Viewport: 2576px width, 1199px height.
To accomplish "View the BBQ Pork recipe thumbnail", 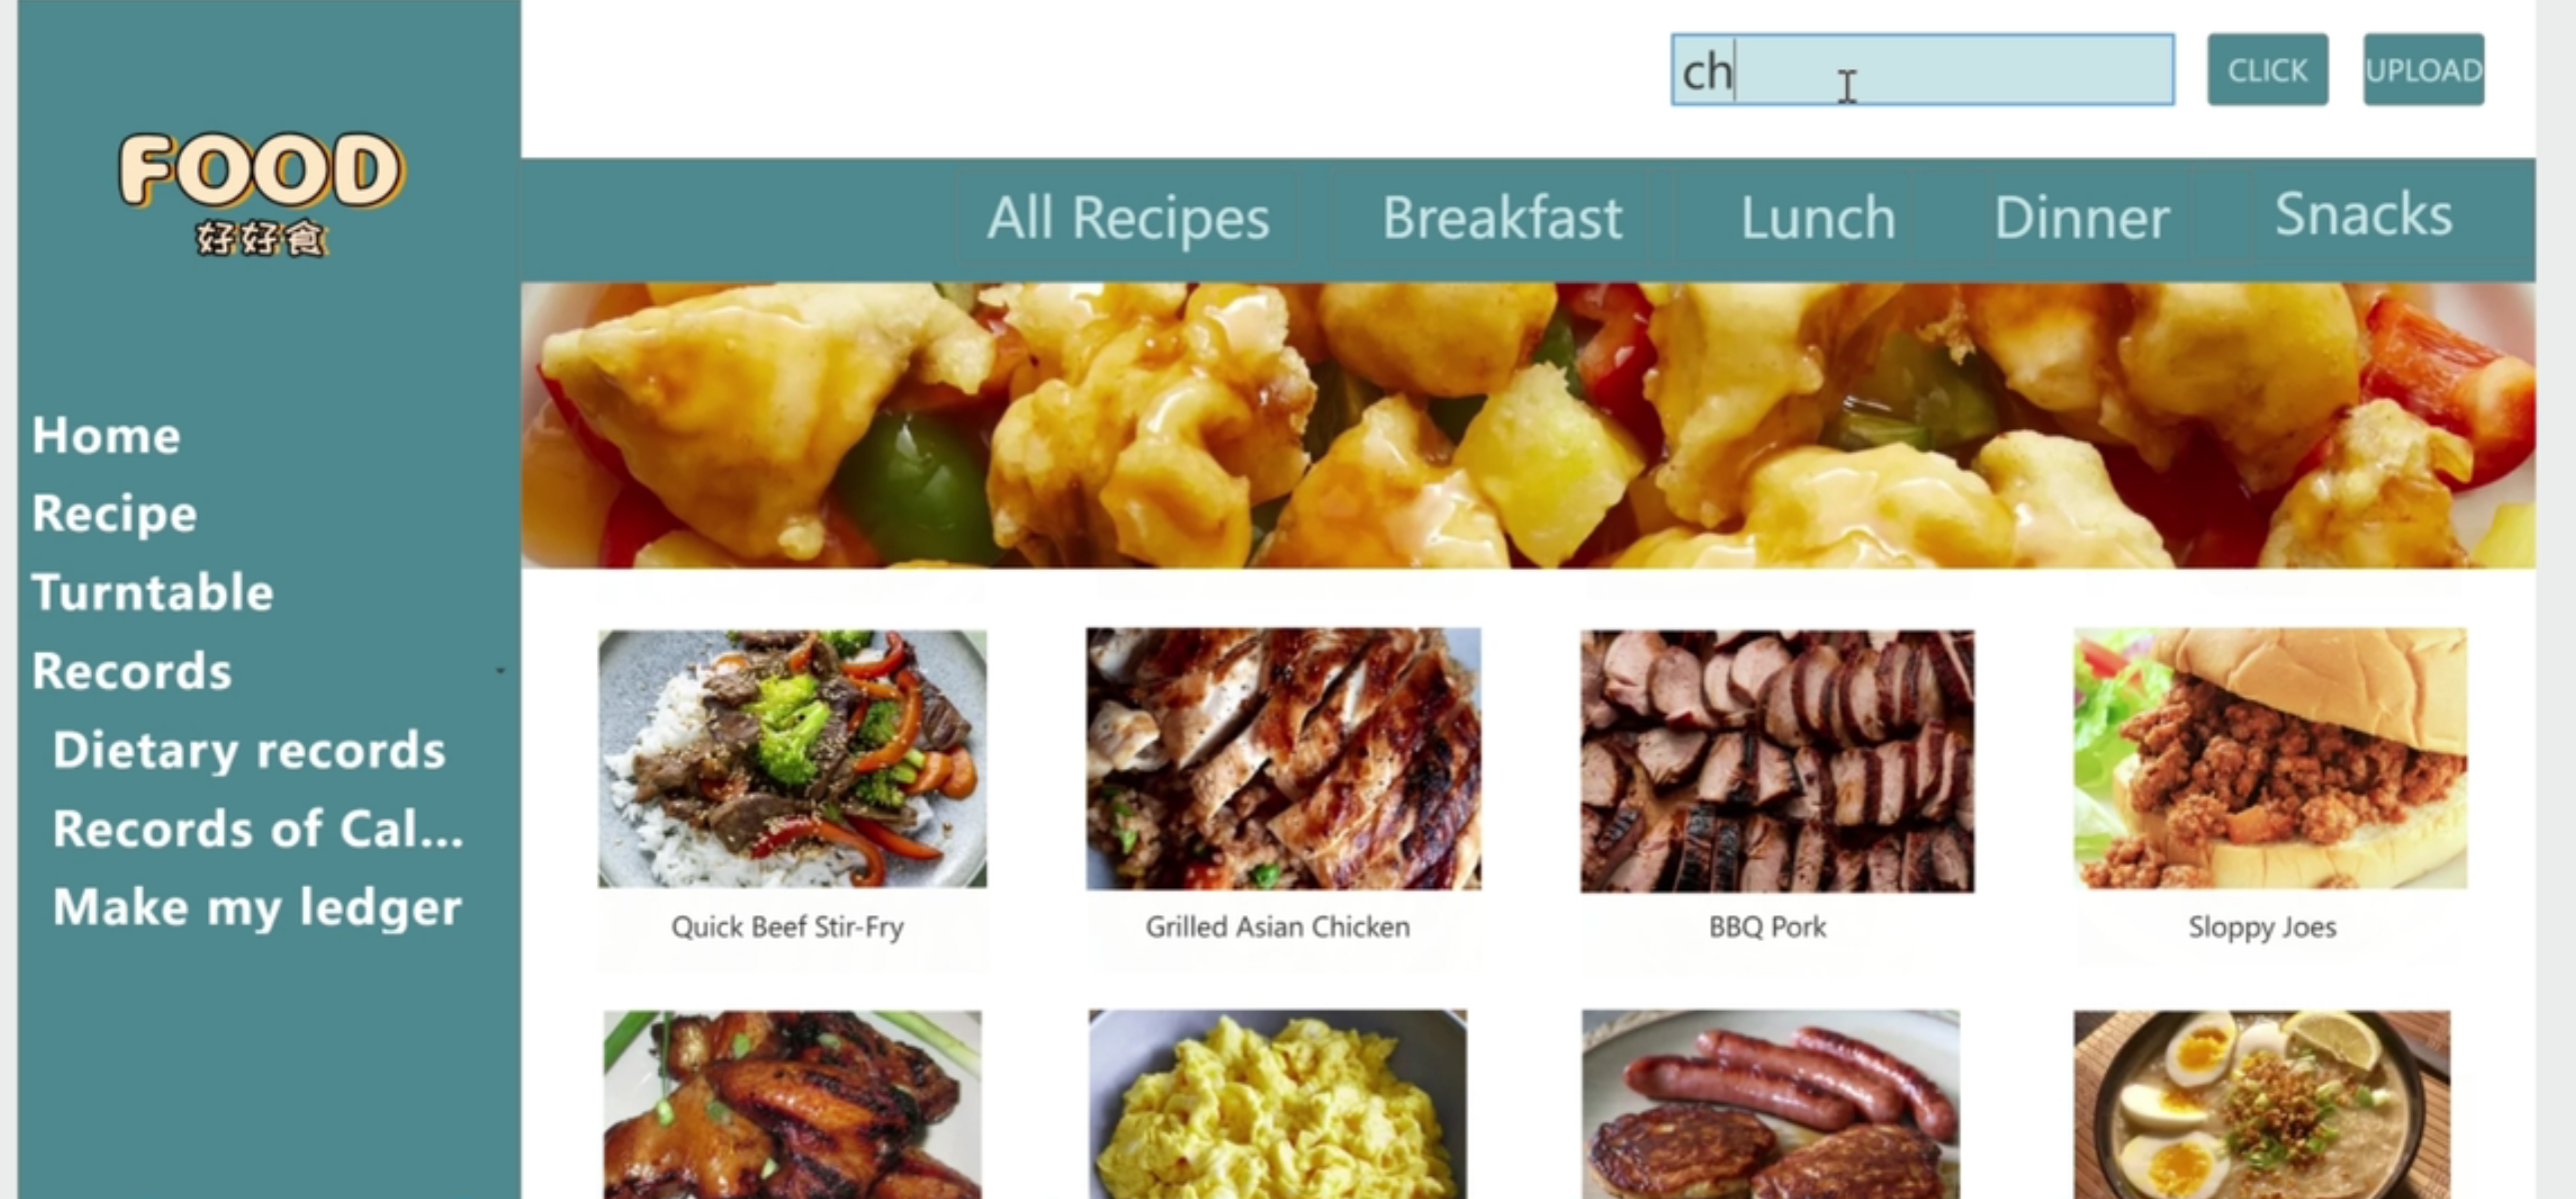I will point(1777,760).
